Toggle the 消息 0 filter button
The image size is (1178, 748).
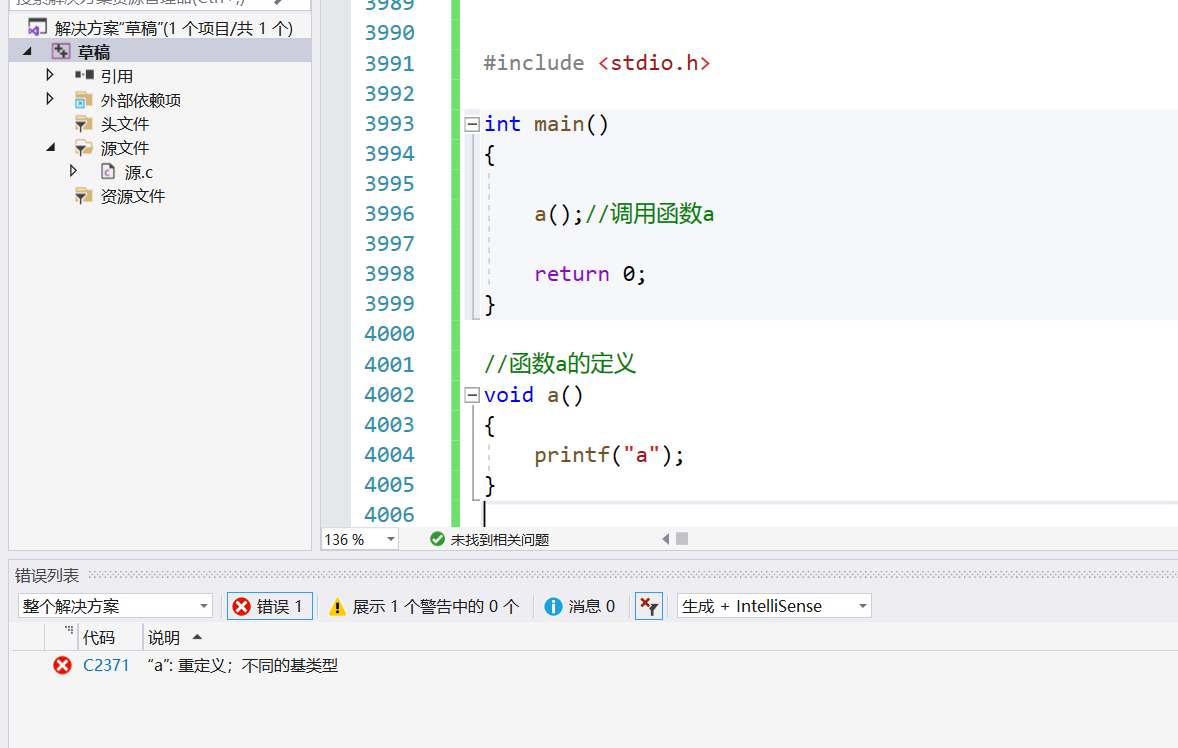[579, 606]
